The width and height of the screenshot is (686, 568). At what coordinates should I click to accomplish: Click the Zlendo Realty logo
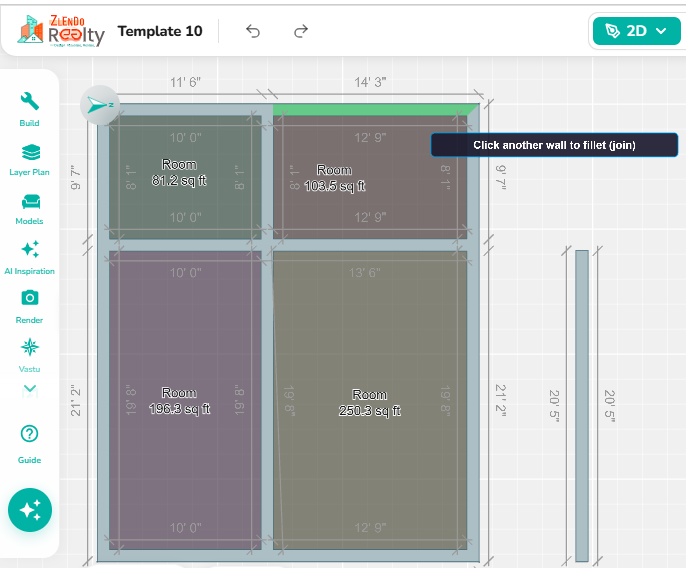point(61,31)
